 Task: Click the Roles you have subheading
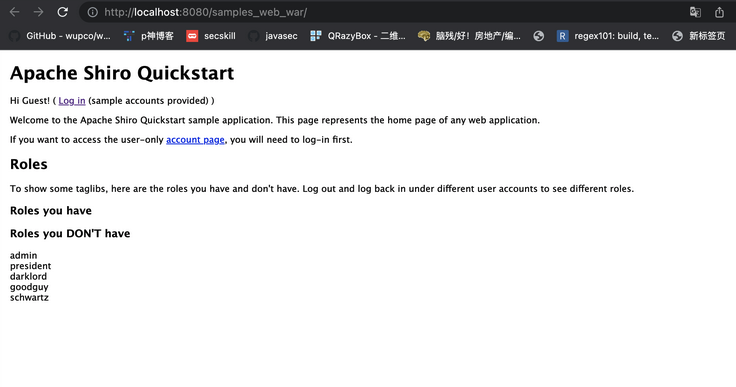pyautogui.click(x=51, y=210)
